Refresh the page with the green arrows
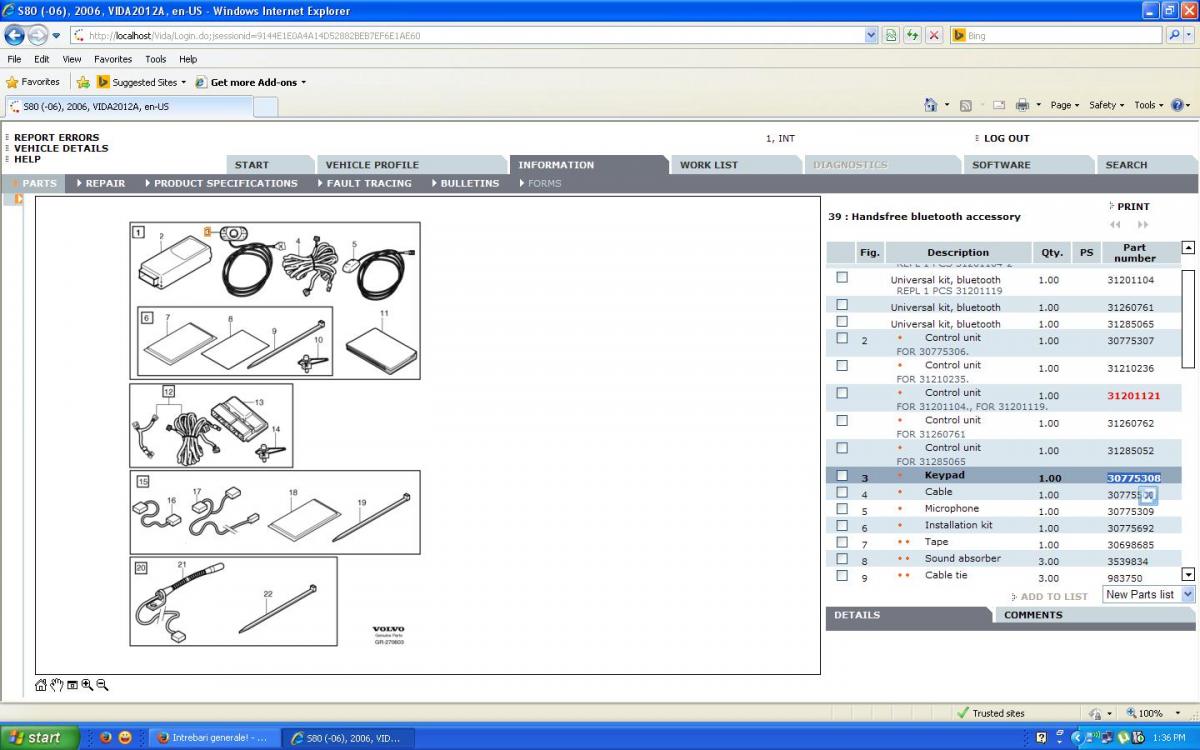The height and width of the screenshot is (750, 1200). (912, 35)
